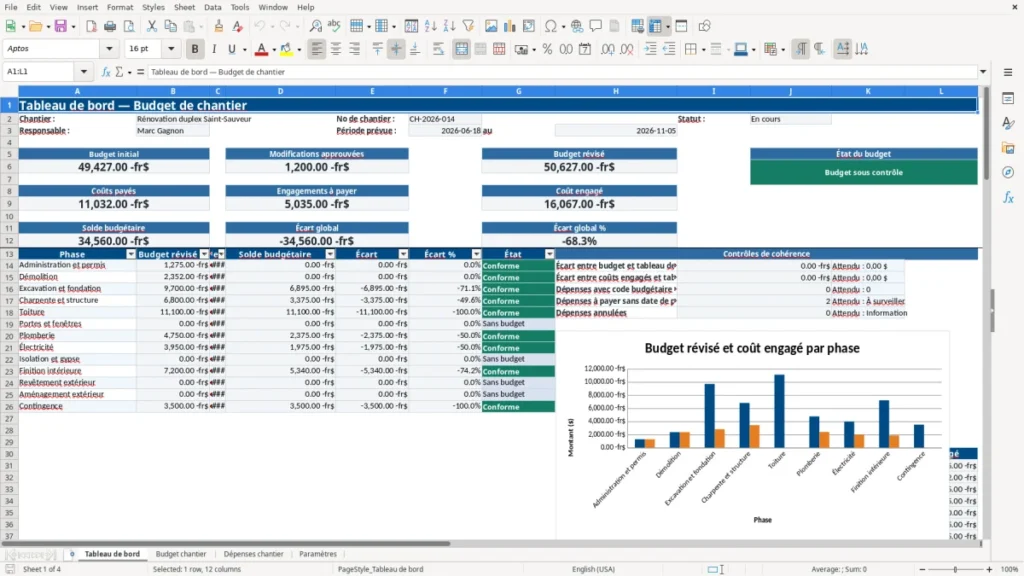Click the Clone formatting paintbrush icon
Viewport: 1024px width, 576px height.
(219, 26)
